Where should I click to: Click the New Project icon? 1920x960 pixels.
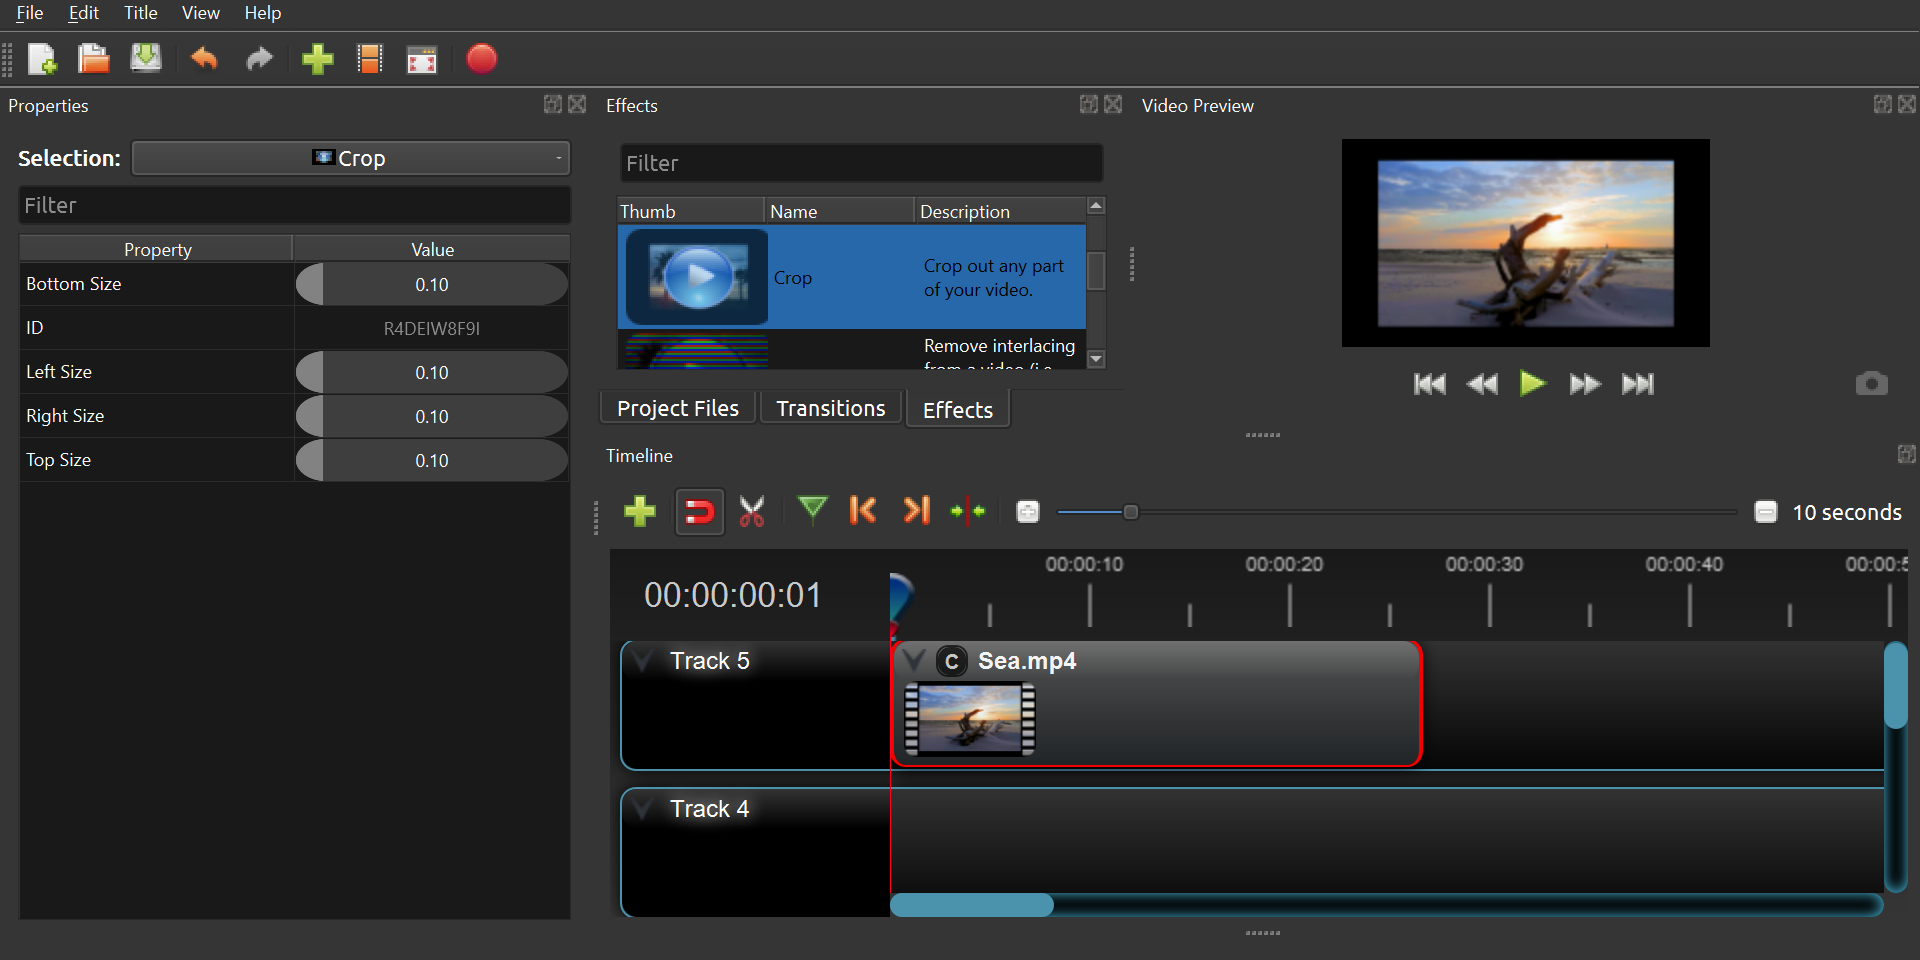tap(42, 60)
